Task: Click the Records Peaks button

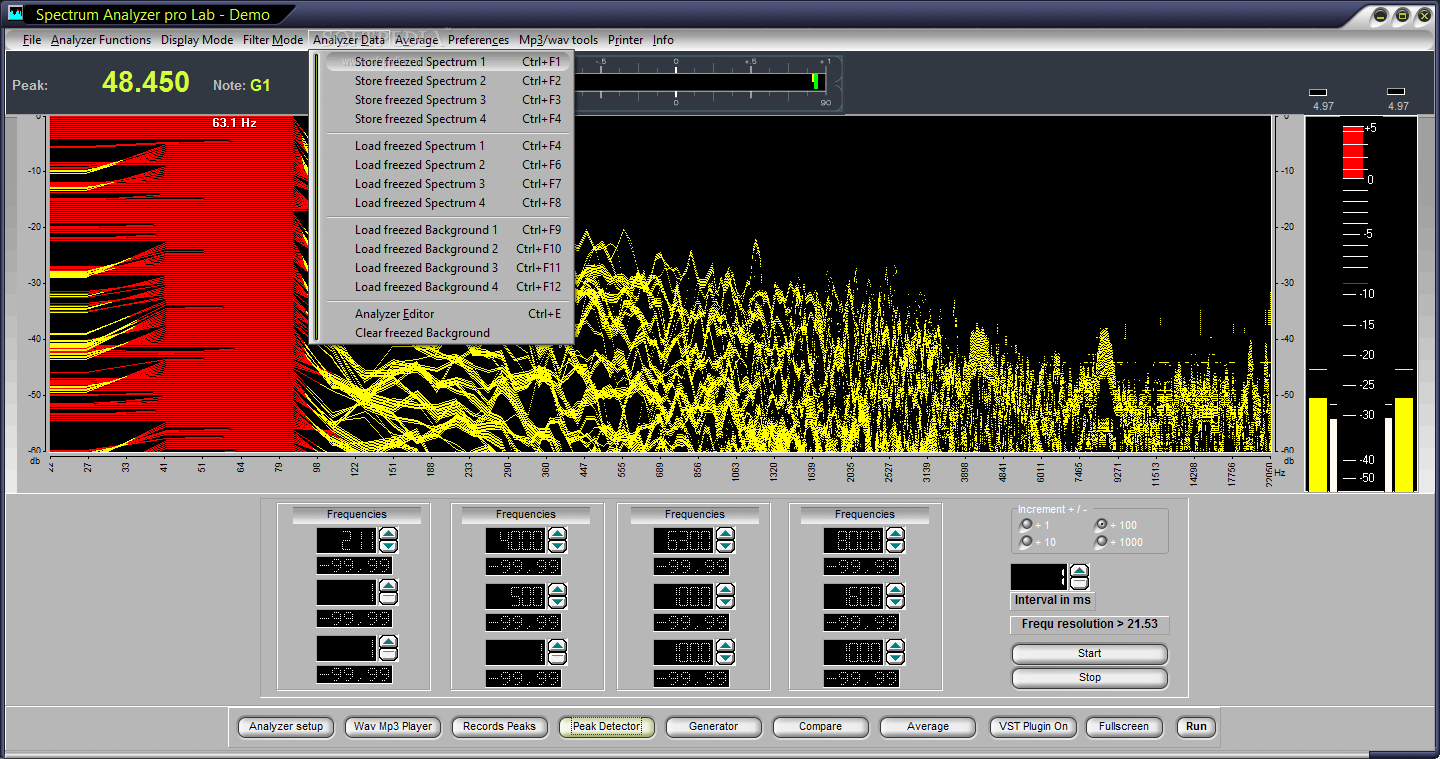Action: click(499, 727)
